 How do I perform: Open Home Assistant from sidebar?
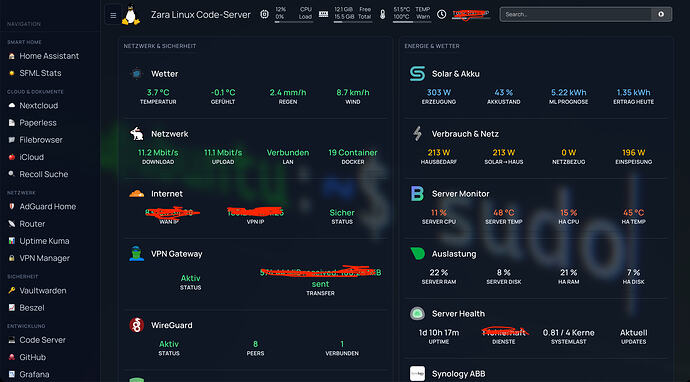click(43, 56)
